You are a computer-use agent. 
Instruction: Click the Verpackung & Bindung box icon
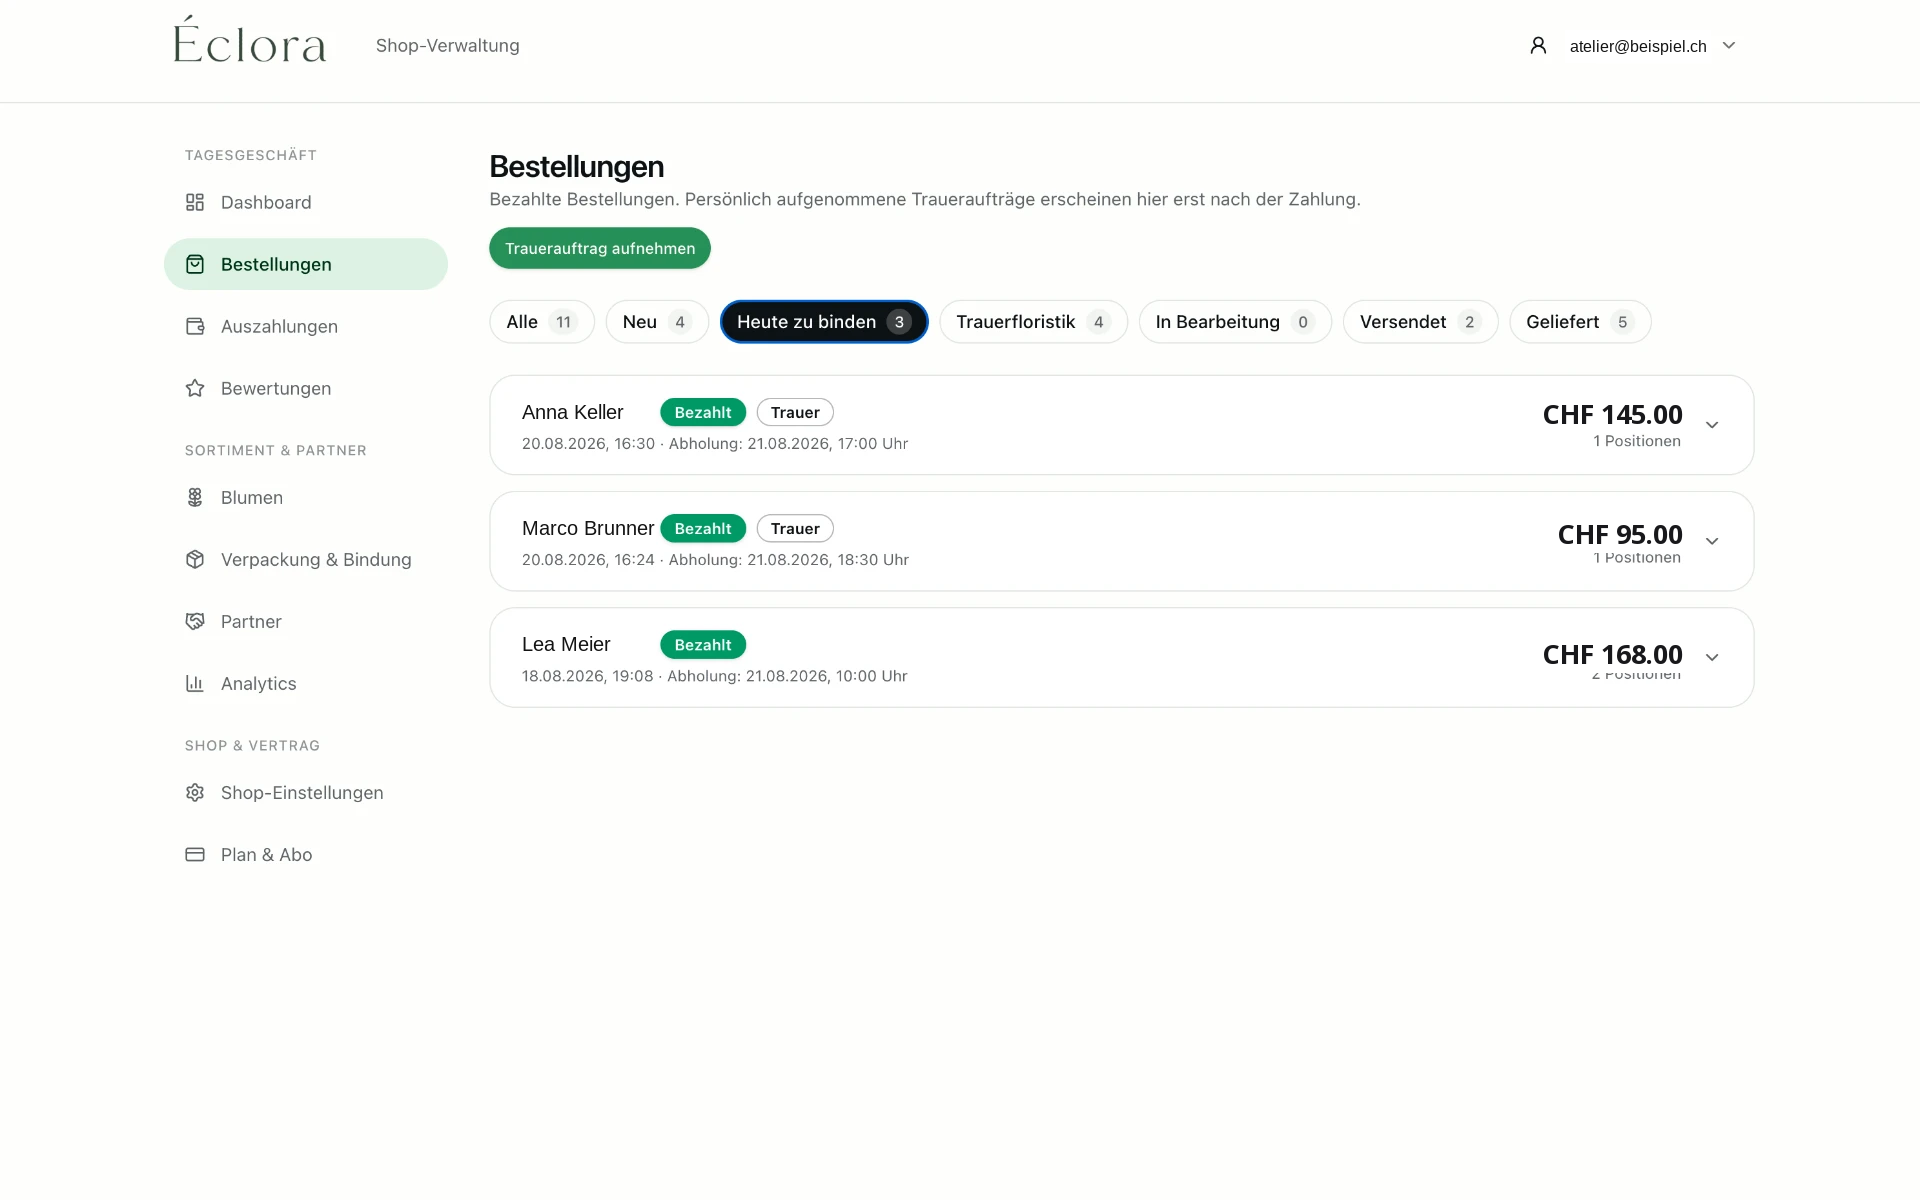coord(195,559)
